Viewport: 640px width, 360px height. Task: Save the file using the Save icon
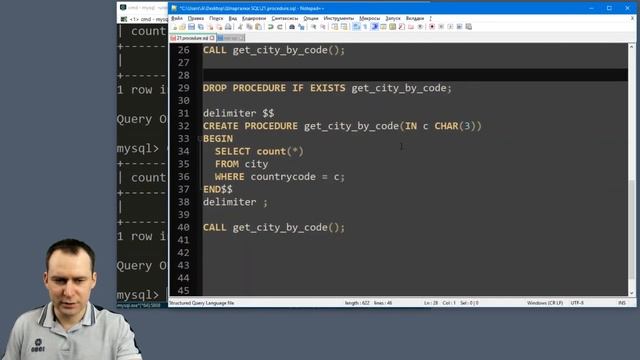click(191, 27)
